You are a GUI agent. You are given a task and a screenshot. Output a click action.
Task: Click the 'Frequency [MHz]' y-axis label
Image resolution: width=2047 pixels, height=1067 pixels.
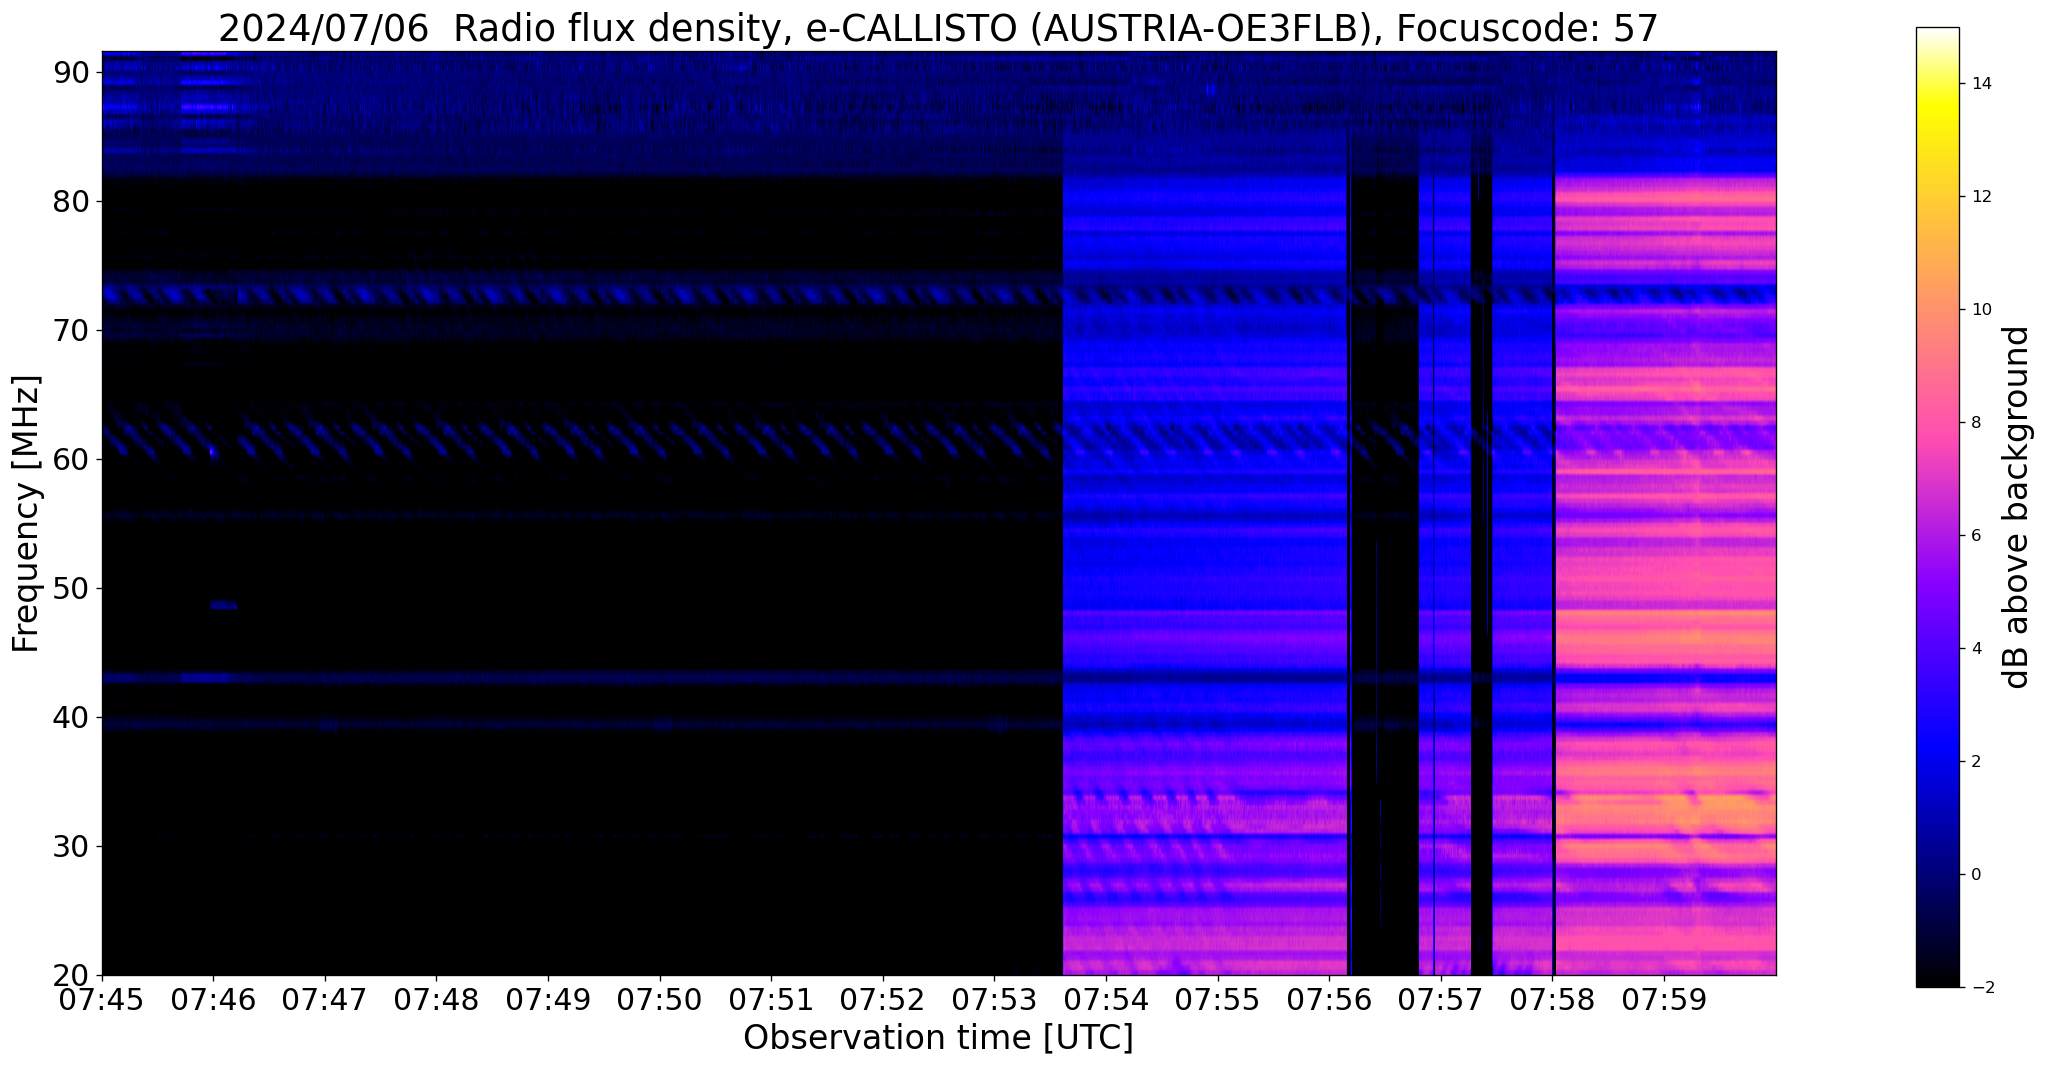[27, 514]
